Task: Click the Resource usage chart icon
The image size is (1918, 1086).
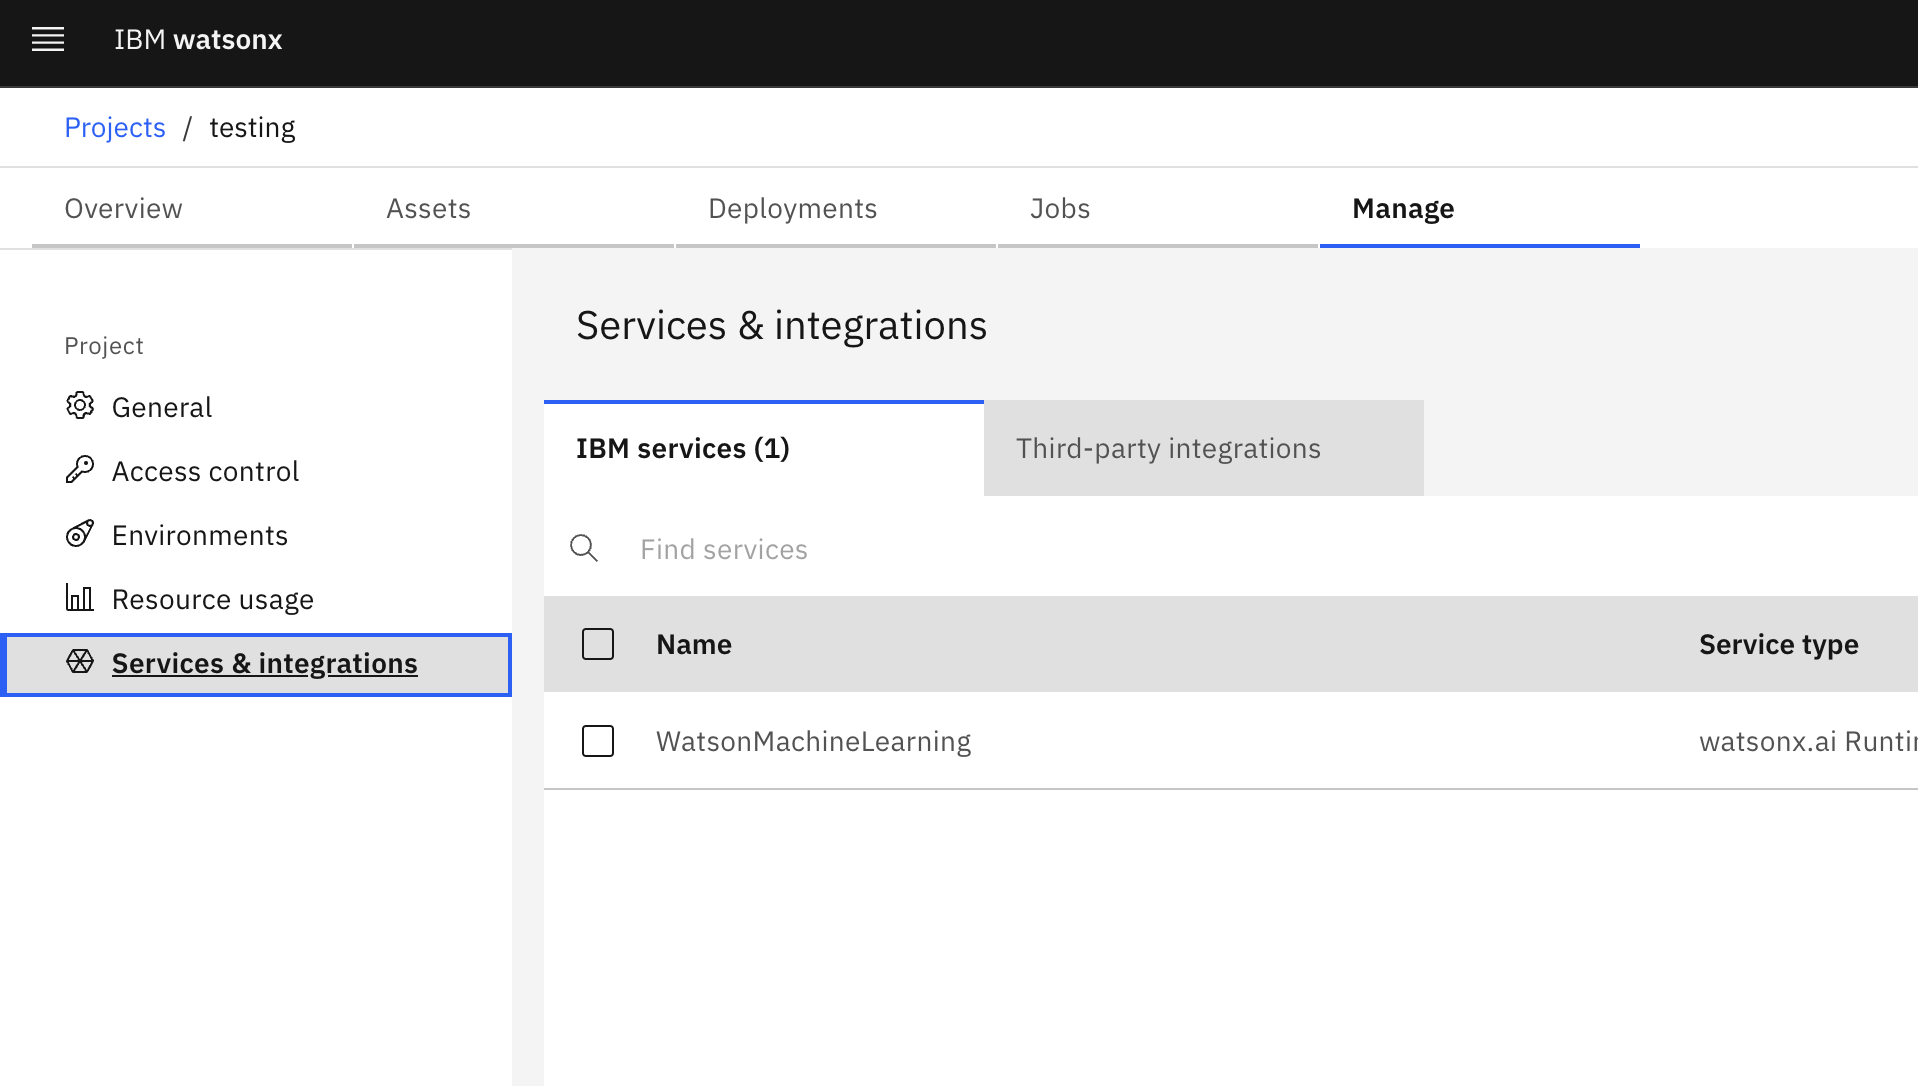Action: [80, 598]
